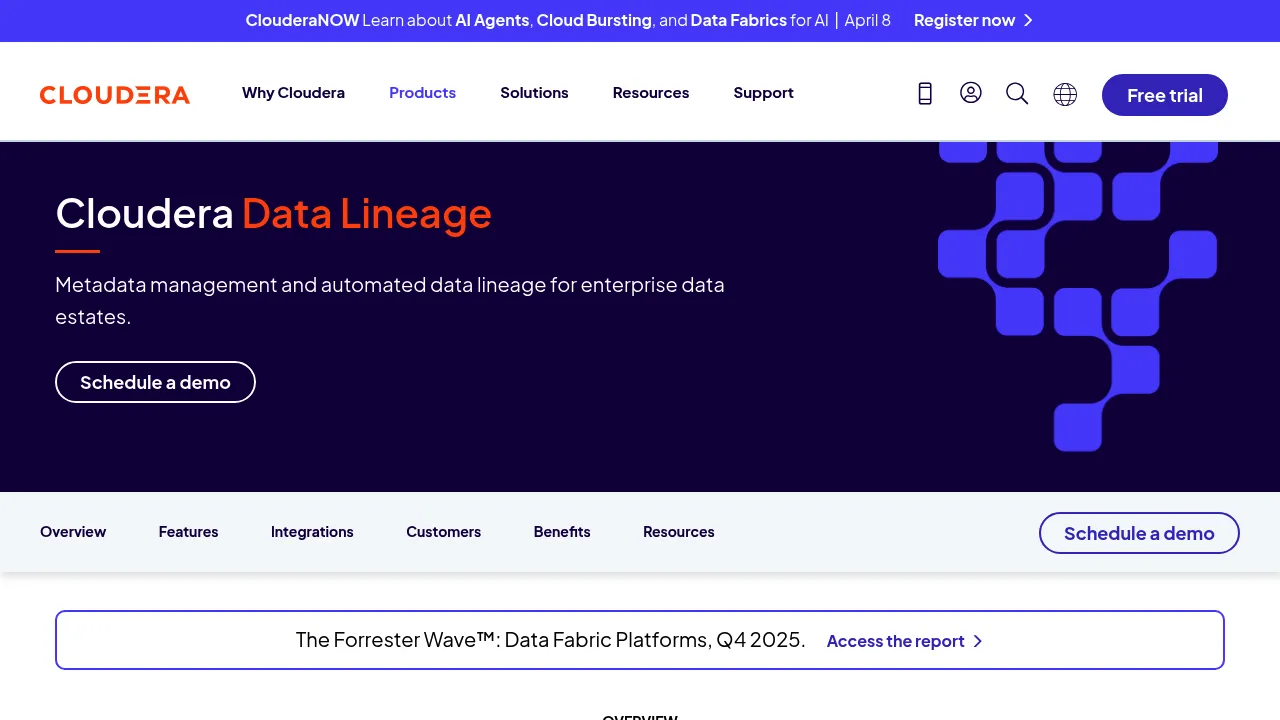The width and height of the screenshot is (1280, 720).
Task: Click the Metadata management description text
Action: 390,300
